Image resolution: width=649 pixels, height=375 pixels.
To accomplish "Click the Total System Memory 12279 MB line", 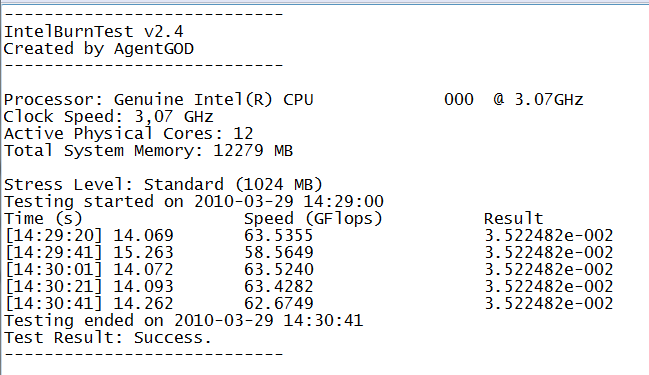I will click(148, 151).
